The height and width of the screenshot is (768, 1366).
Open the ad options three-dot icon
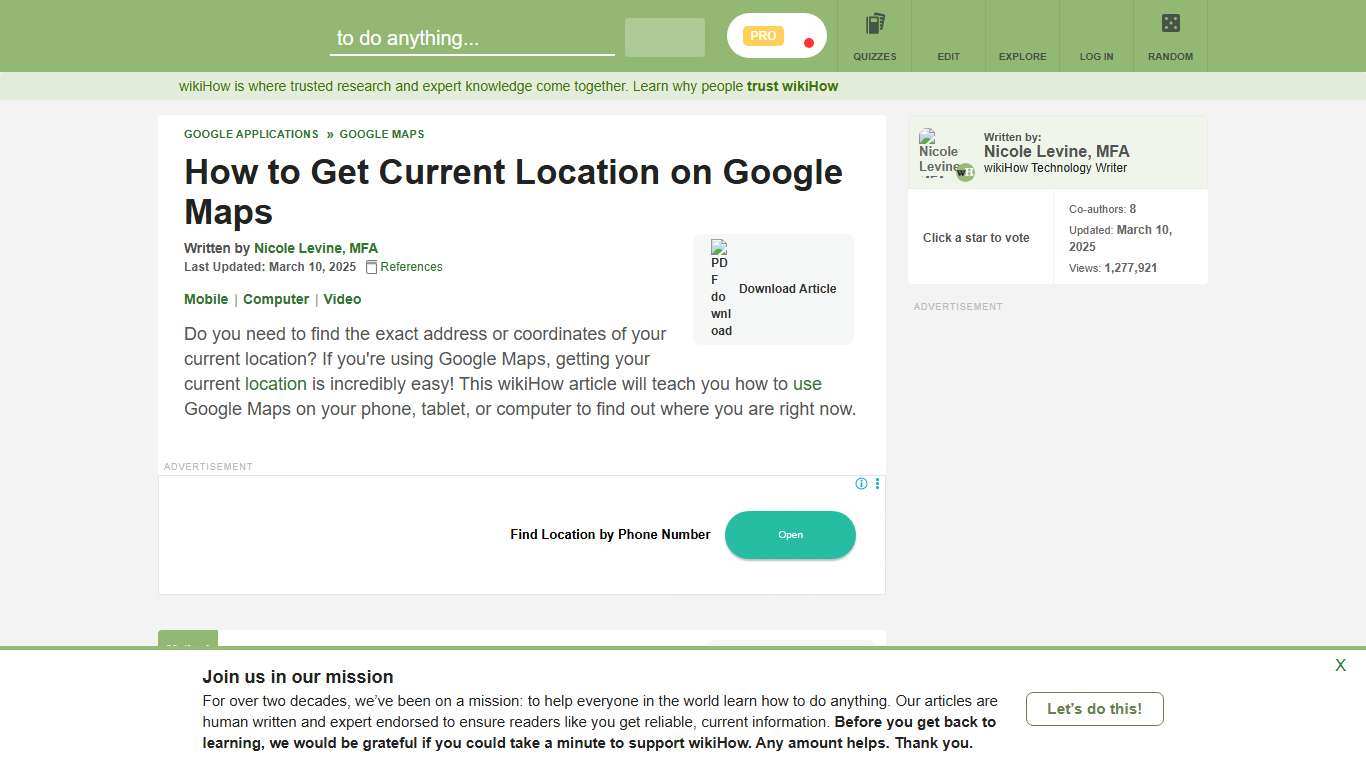[x=877, y=484]
